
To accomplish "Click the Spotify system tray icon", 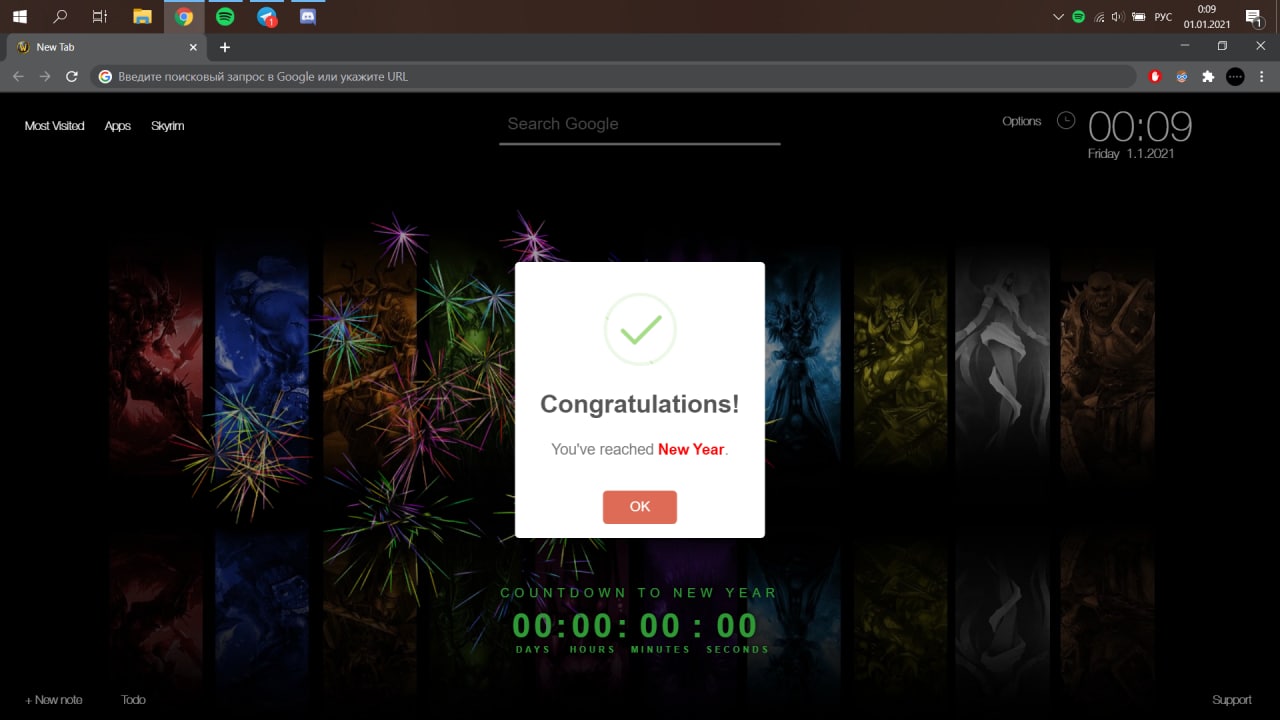I will [x=1078, y=17].
